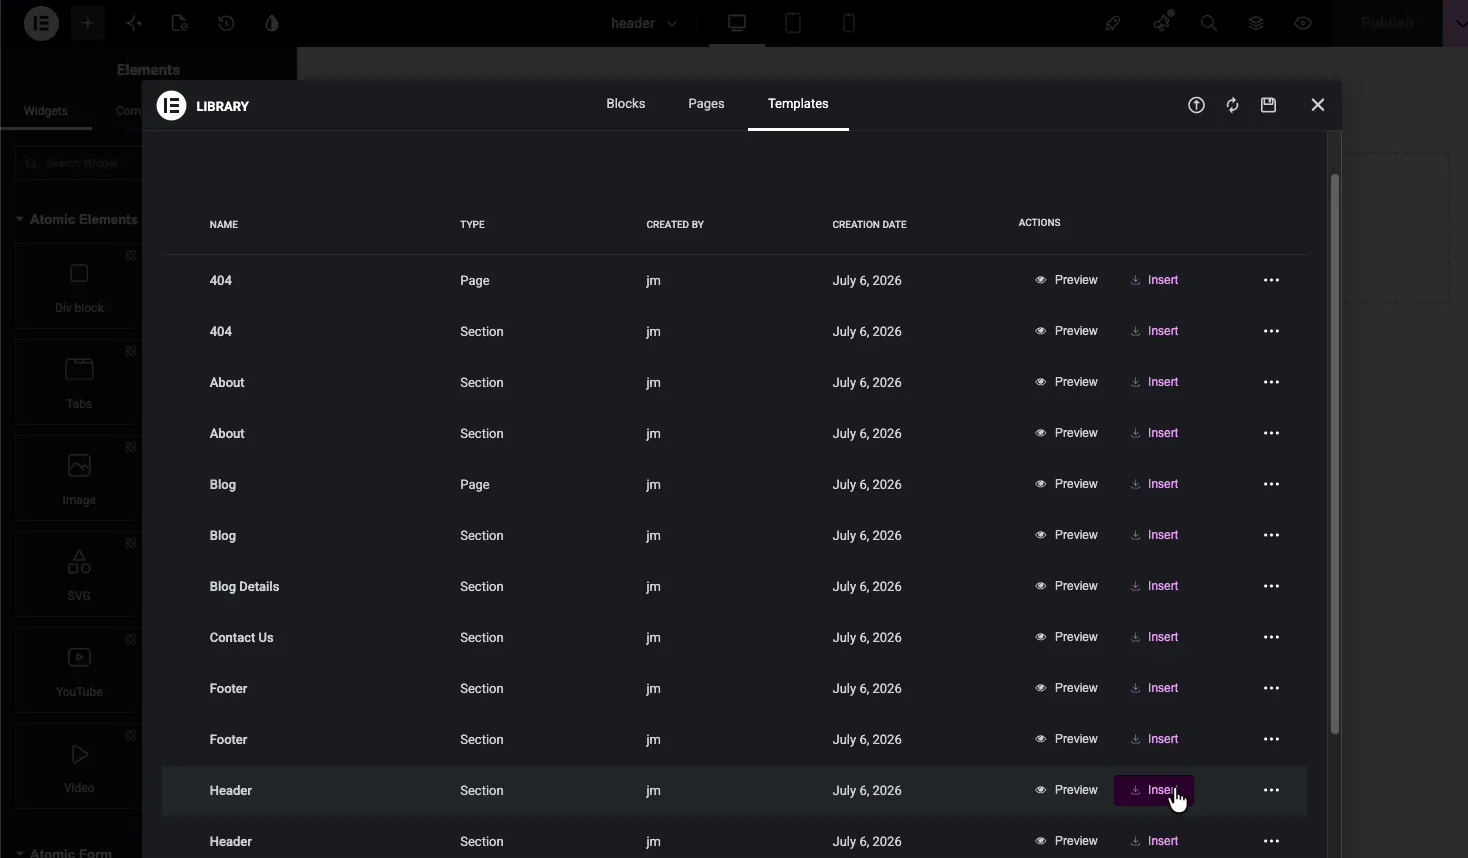Insert the Blog Details template

click(1155, 586)
